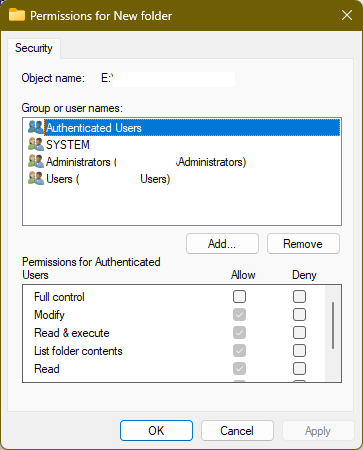Click the Deny column header
Viewport: 363px width, 450px height.
[304, 275]
